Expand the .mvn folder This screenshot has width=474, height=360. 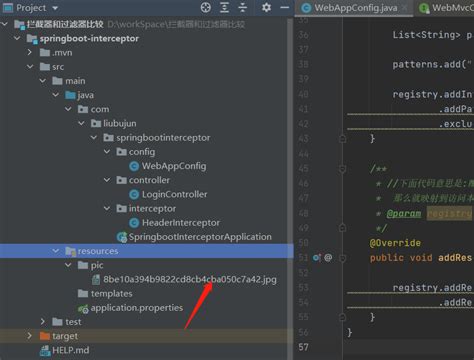(x=30, y=53)
